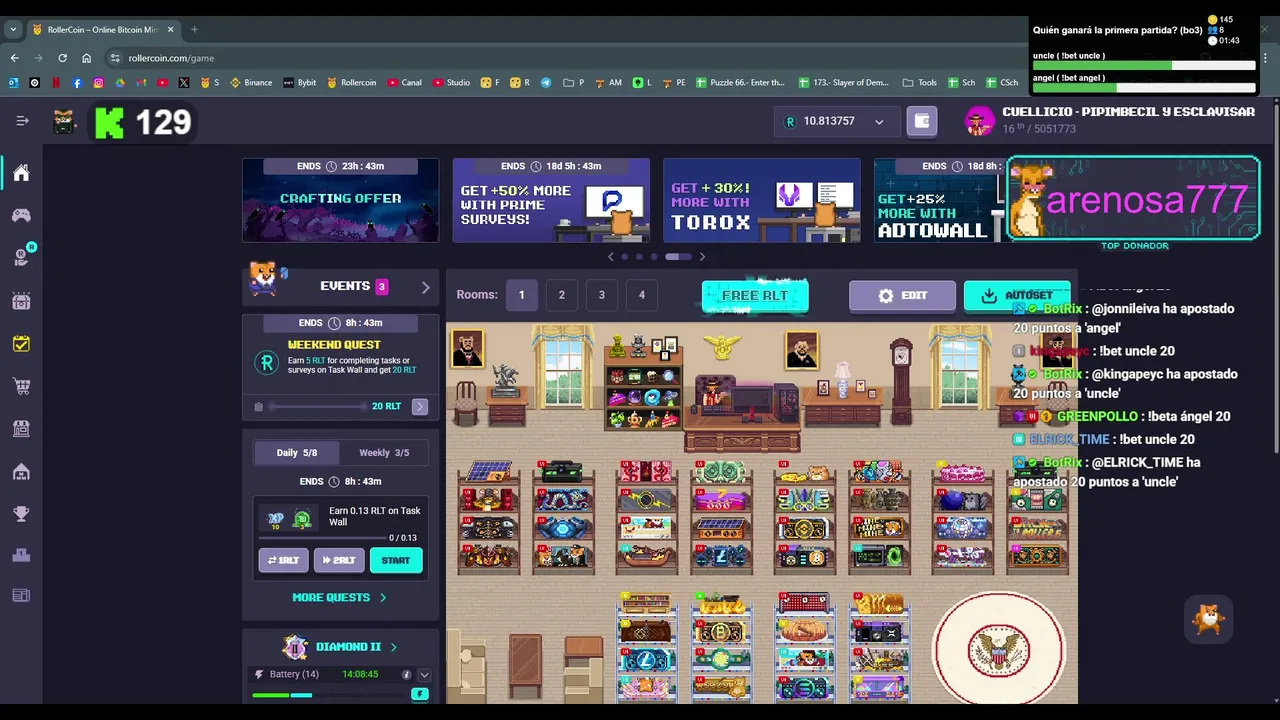Expand the Weekend Quest reward arrow

(420, 407)
